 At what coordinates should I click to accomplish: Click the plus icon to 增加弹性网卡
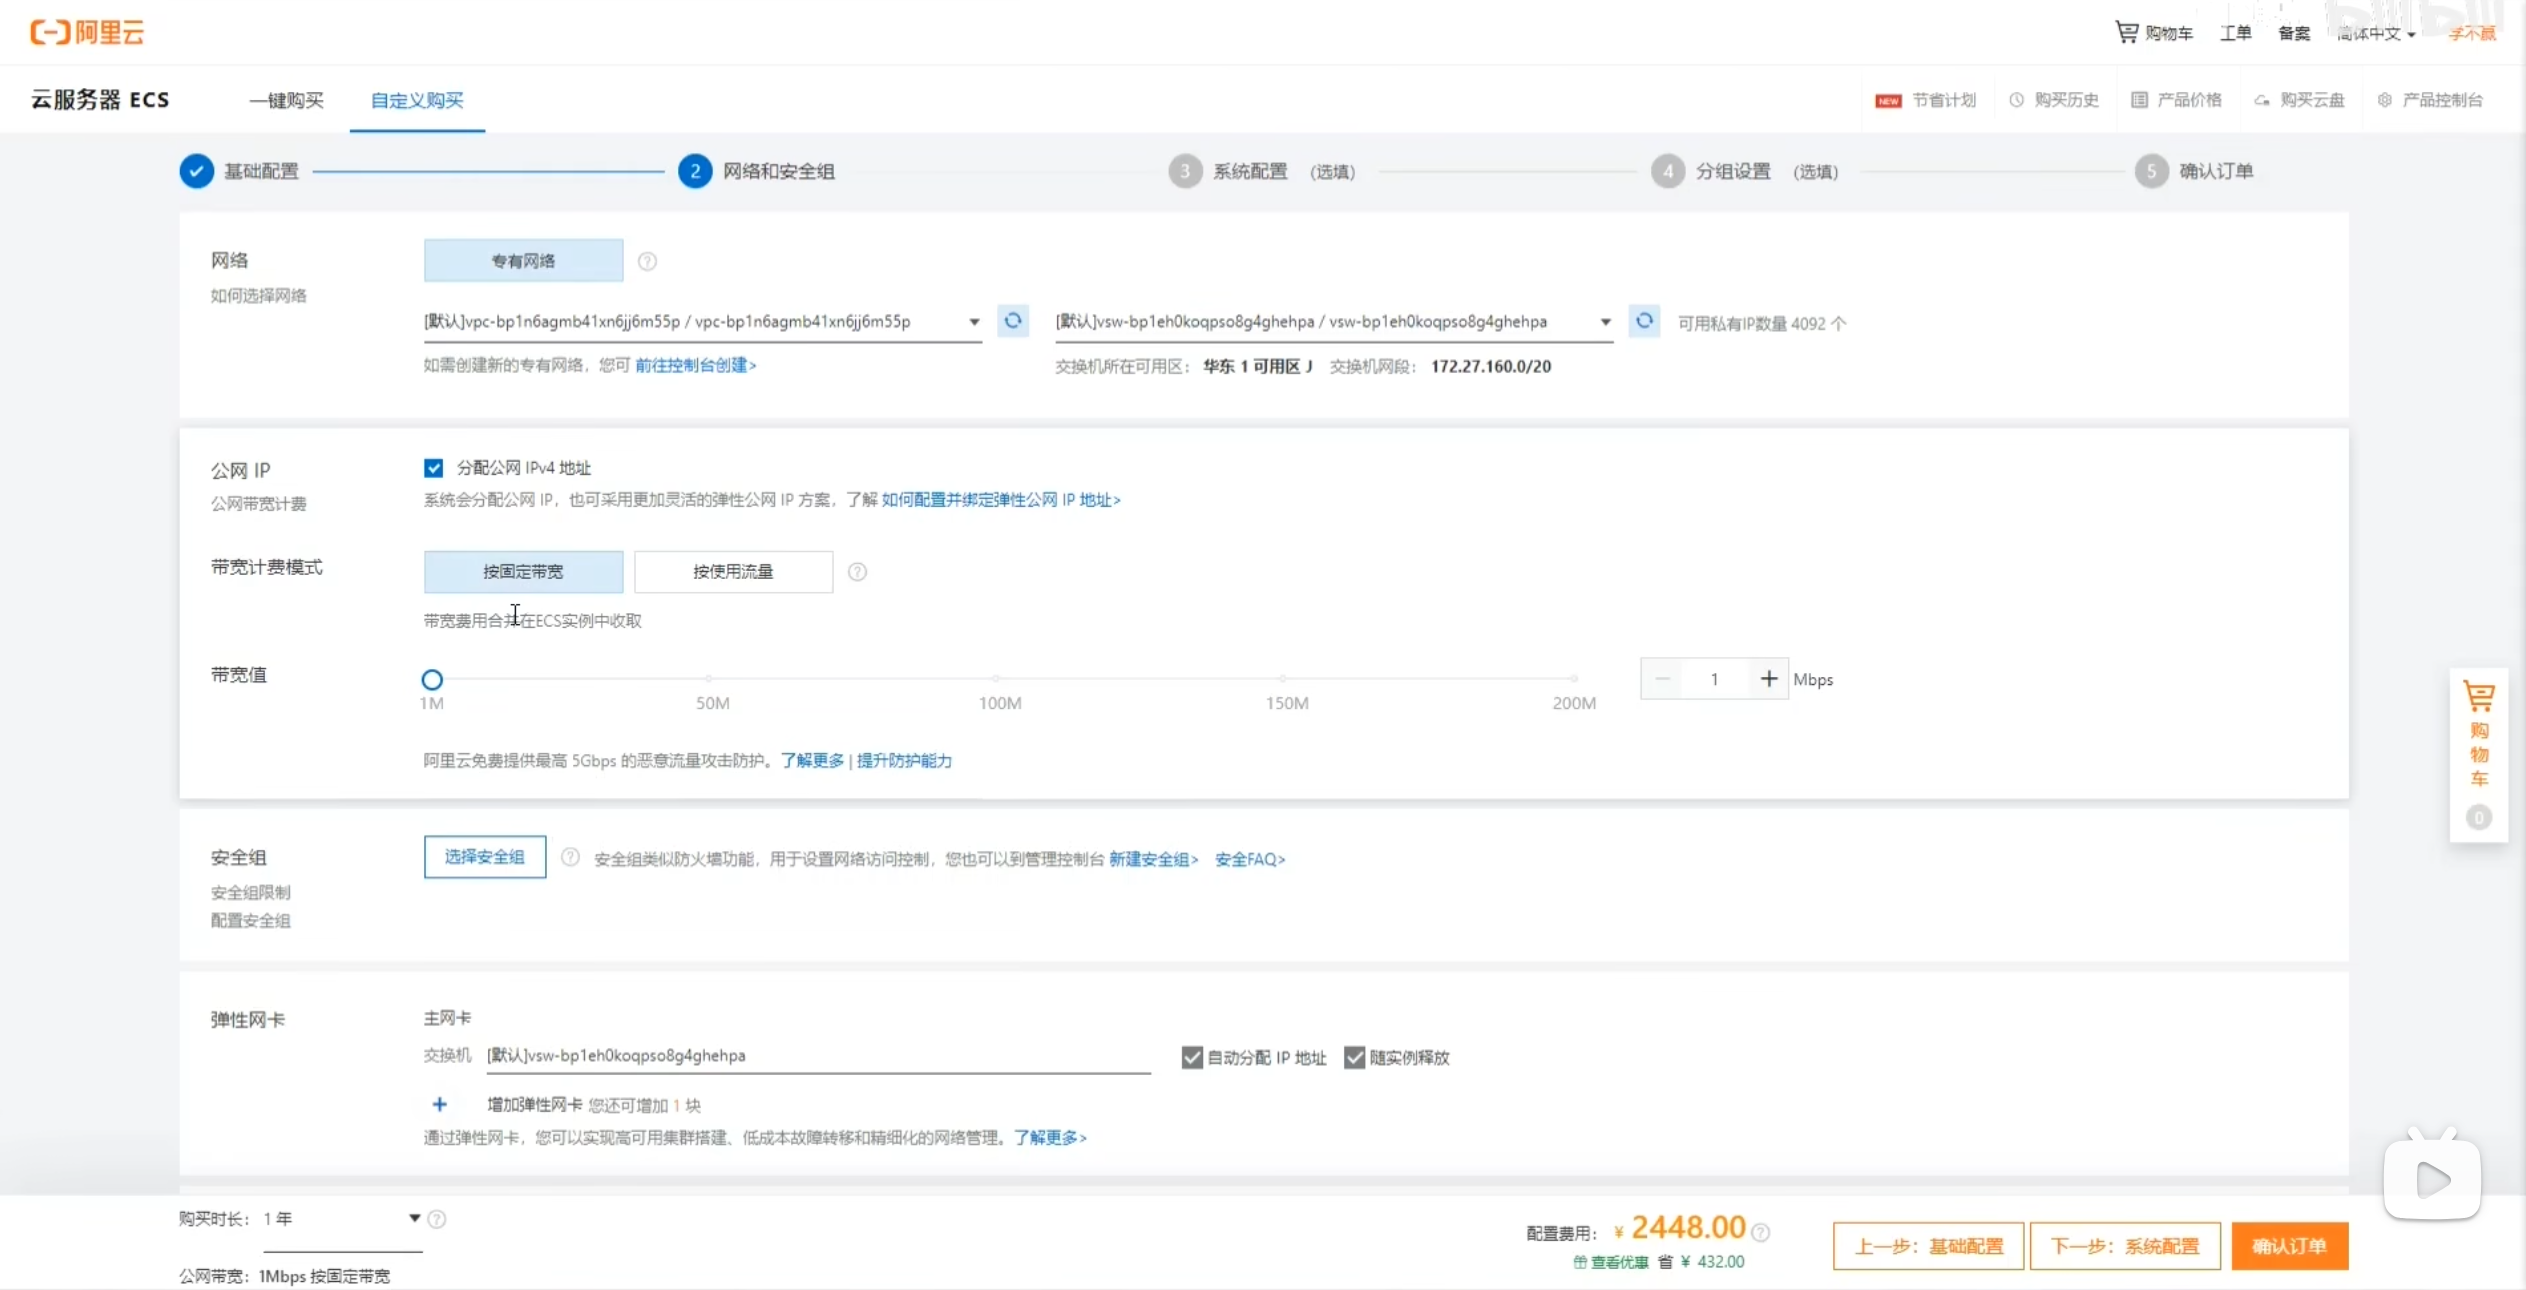point(441,1104)
